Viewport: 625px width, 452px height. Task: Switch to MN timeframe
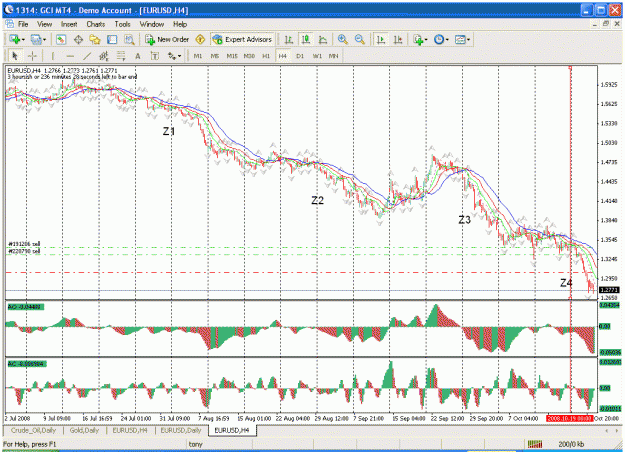tap(333, 56)
